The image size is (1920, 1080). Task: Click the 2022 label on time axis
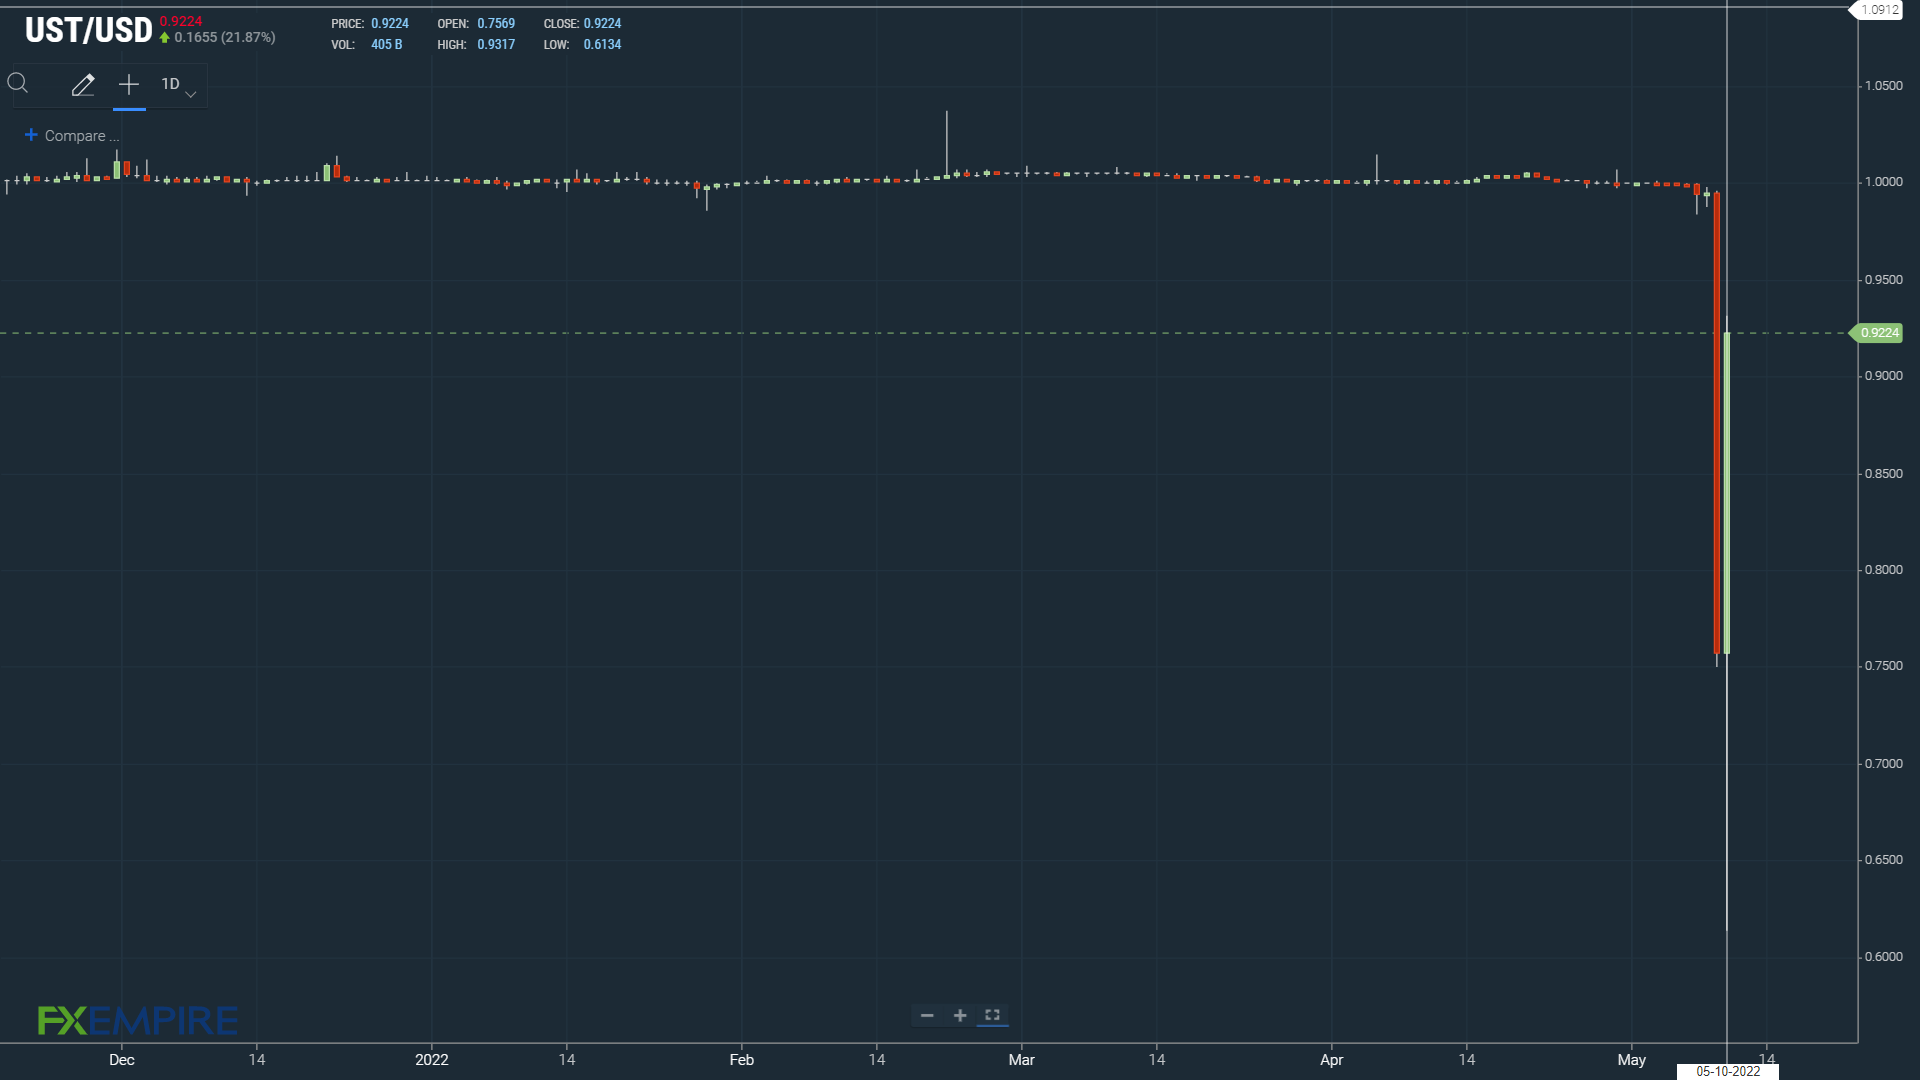click(432, 1059)
